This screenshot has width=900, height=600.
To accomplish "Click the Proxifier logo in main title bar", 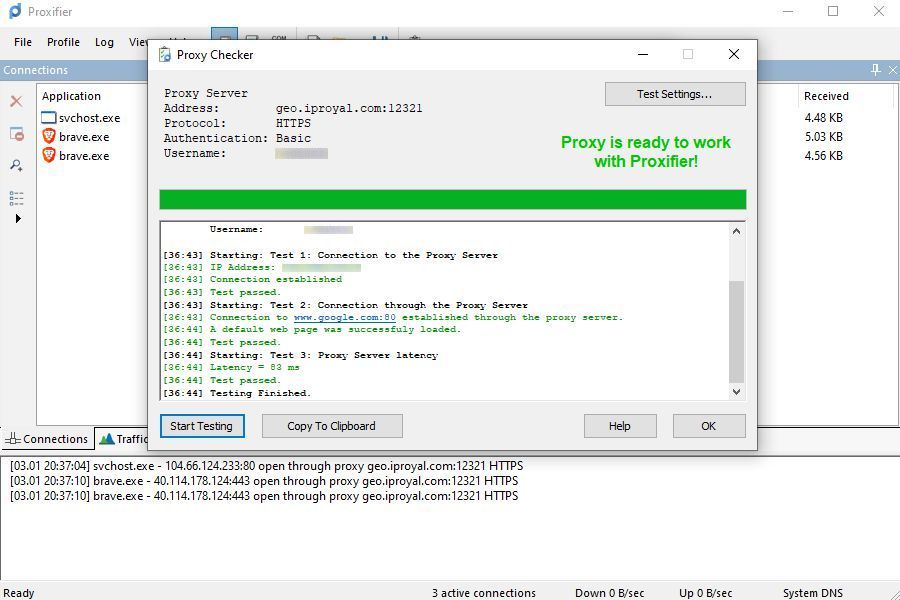I will click(x=15, y=11).
